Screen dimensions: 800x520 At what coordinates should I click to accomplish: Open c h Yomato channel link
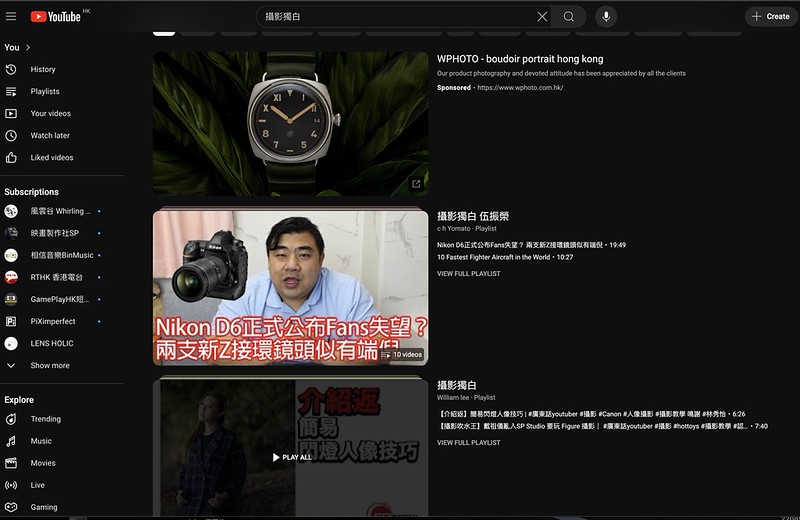point(454,229)
